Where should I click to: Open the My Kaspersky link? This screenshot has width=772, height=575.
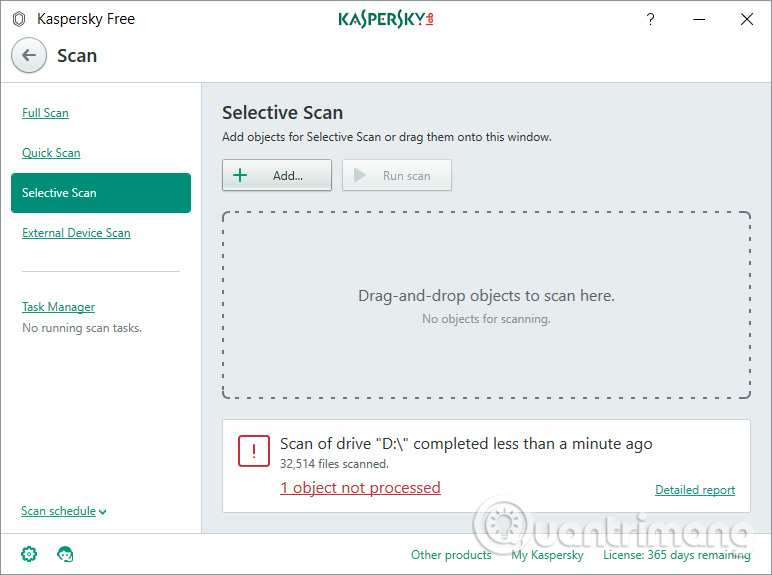coord(547,555)
